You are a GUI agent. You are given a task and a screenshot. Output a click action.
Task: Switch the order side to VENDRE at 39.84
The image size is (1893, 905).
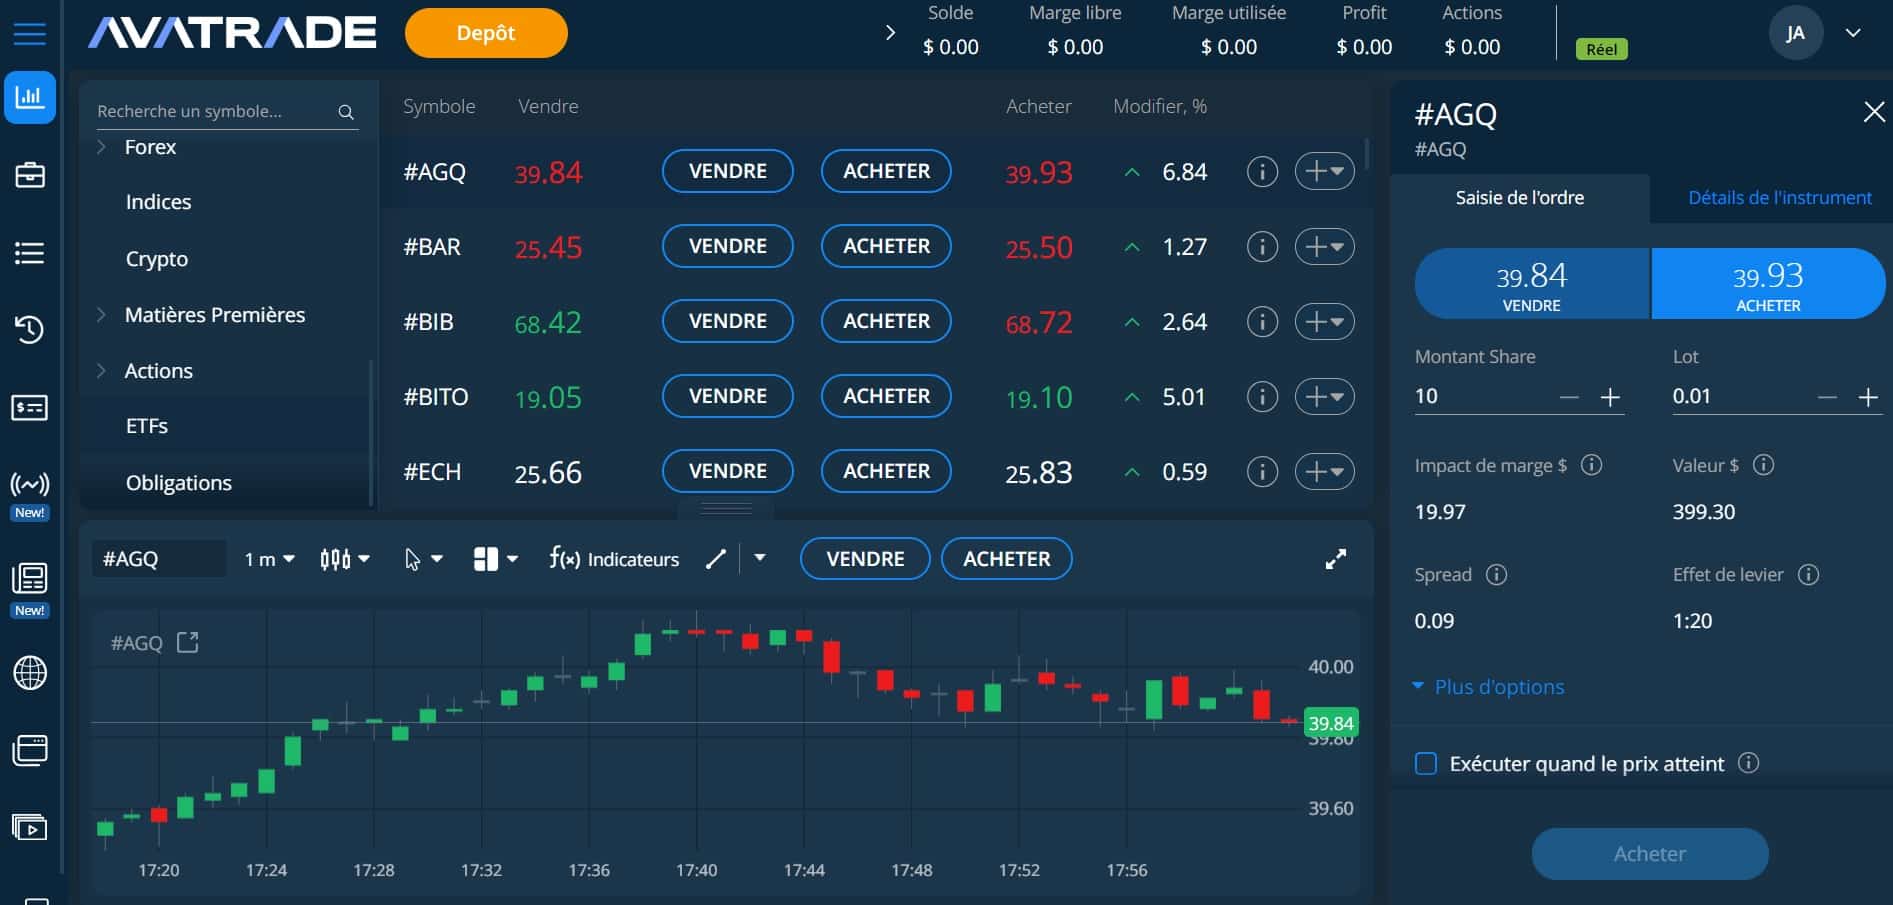tap(1531, 283)
